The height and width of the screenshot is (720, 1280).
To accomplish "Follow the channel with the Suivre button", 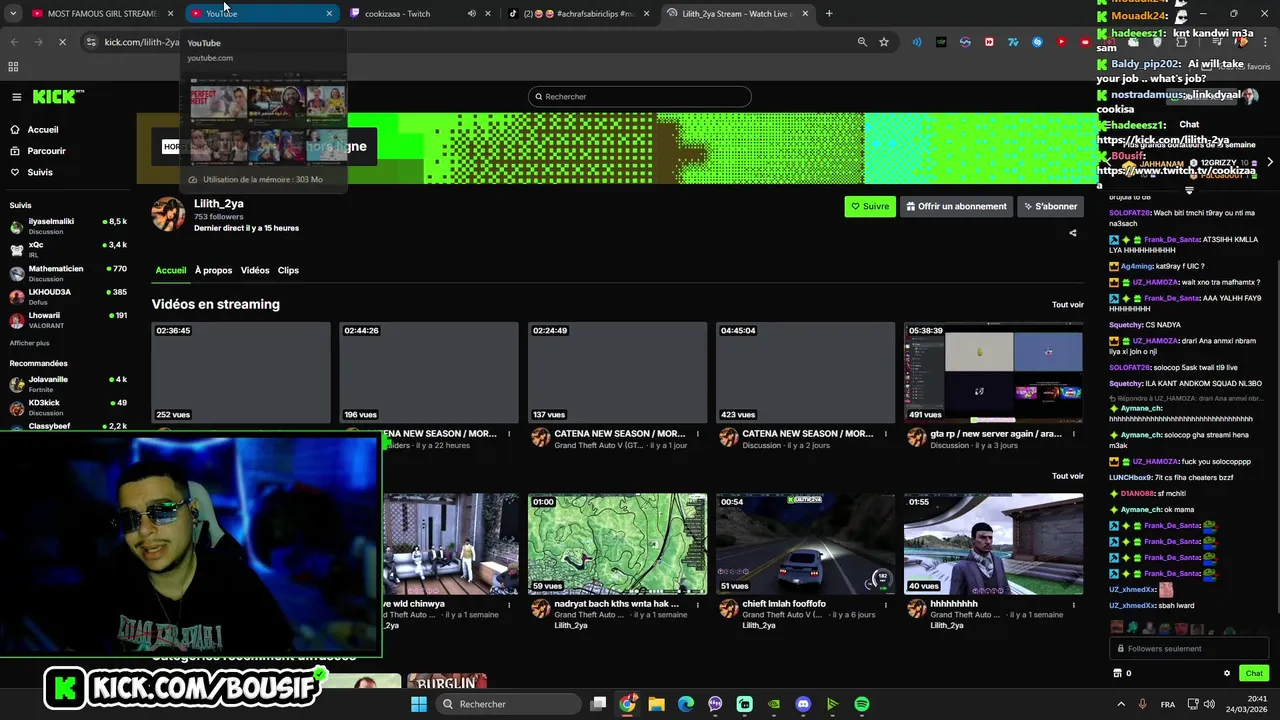I will (870, 207).
